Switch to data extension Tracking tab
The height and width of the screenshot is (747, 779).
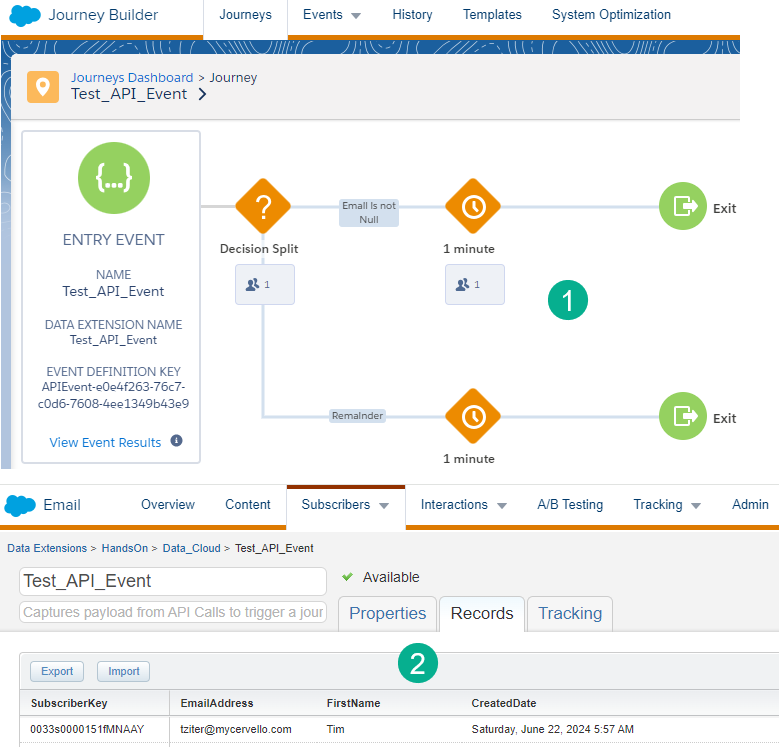570,613
